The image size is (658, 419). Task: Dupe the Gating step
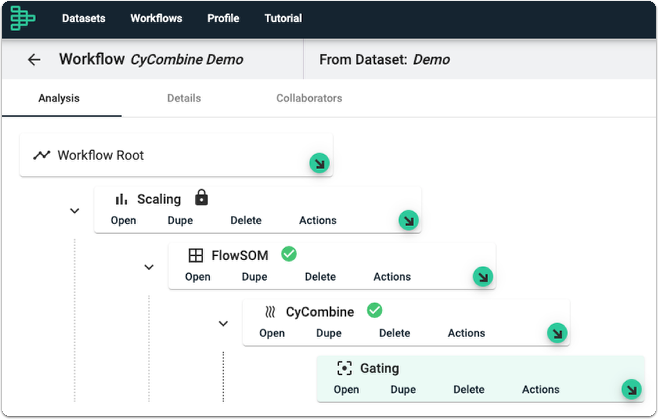click(403, 389)
